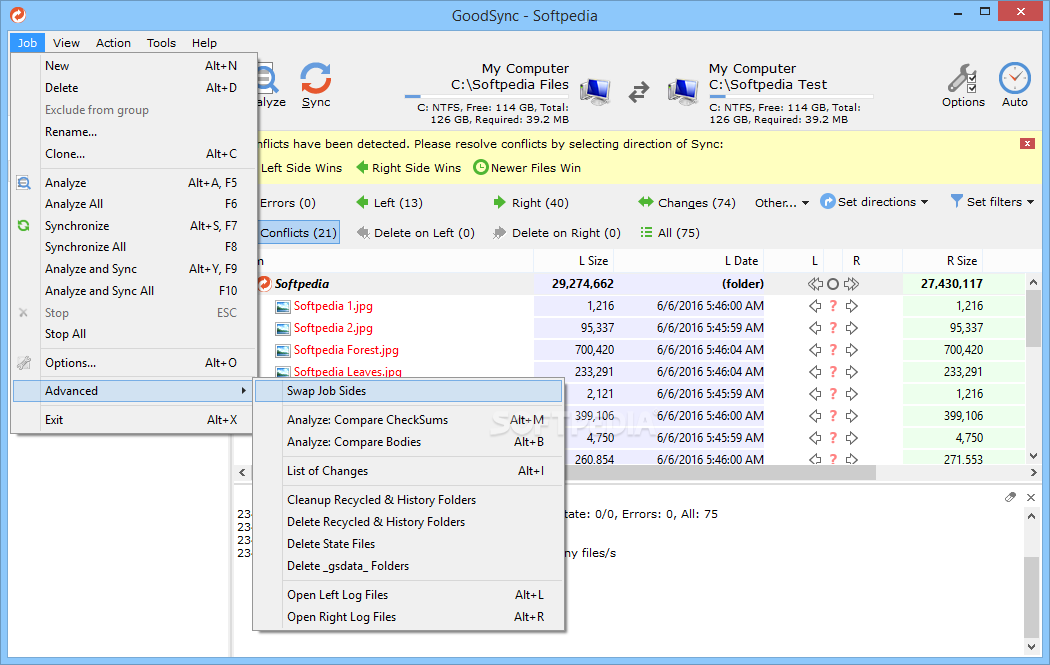1050x665 pixels.
Task: Click horizontal scrollbar left arrow
Action: 242,473
